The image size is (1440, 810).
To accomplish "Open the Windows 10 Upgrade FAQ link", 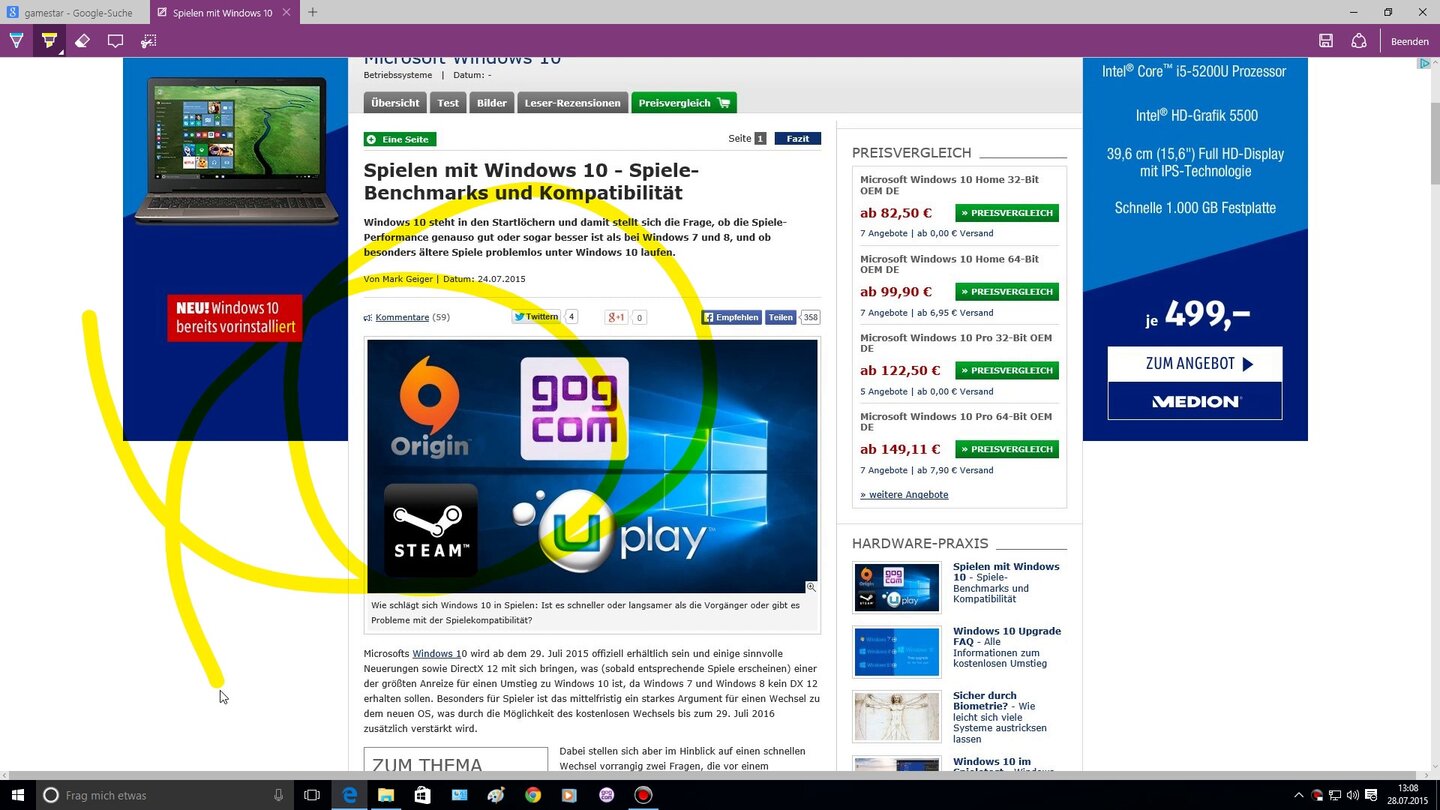I will click(1007, 636).
